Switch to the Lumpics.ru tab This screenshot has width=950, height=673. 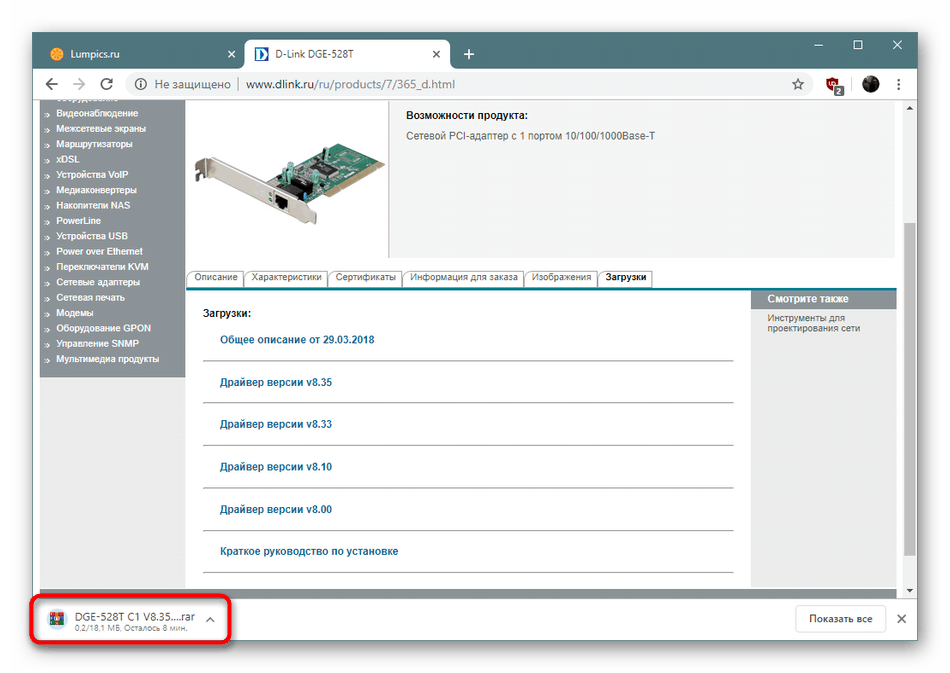[x=142, y=55]
